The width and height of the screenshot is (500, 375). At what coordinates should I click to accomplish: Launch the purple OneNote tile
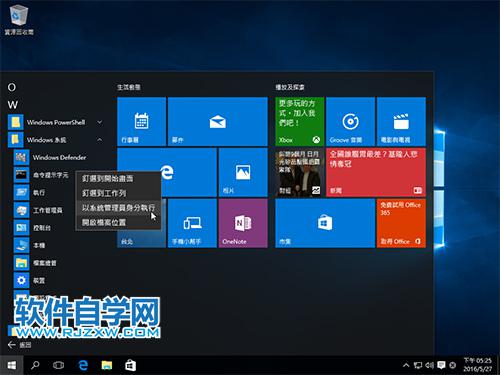tap(243, 223)
